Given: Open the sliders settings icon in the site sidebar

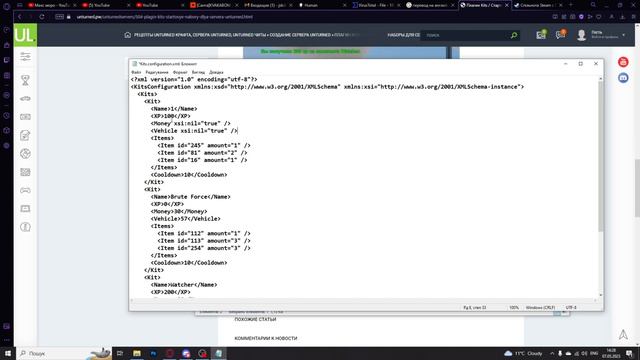Looking at the screenshot, I should click(x=25, y=57).
